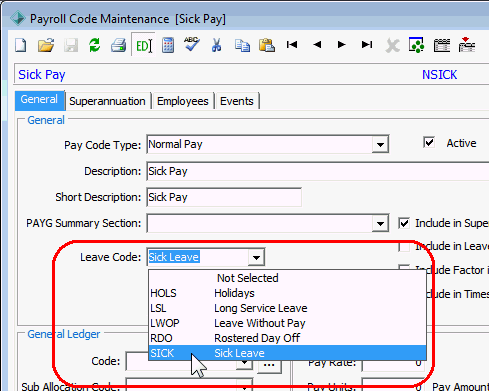Select HOLS Holidays leave code
Viewport: 489px width, 391px height.
point(287,293)
